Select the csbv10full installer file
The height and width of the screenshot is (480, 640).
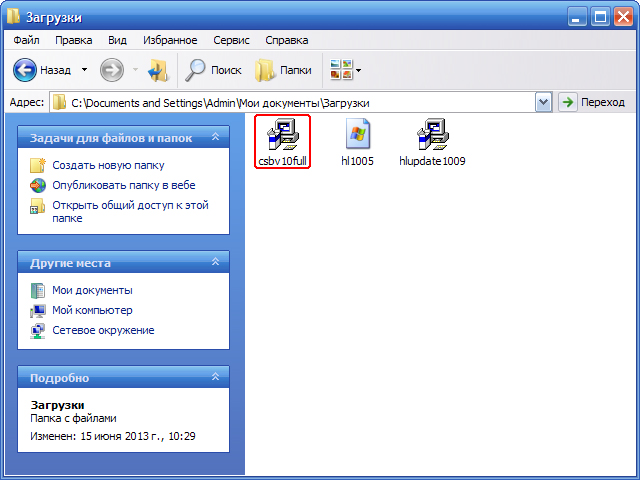(x=282, y=142)
